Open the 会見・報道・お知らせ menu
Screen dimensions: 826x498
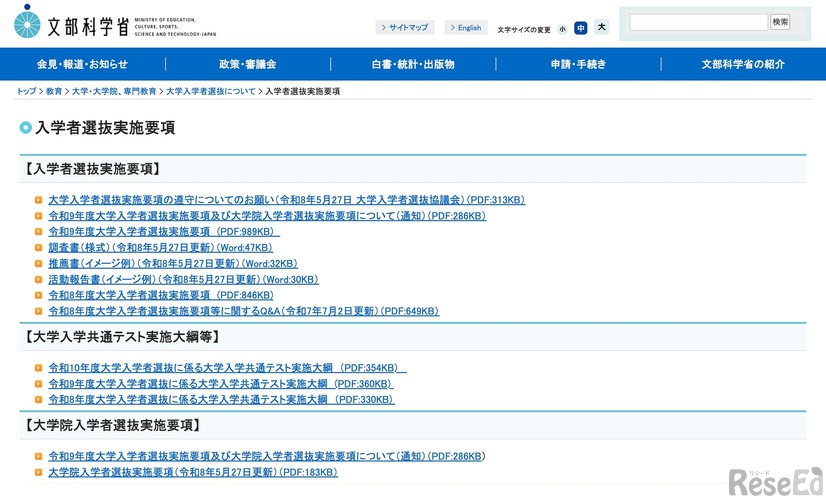pyautogui.click(x=82, y=64)
